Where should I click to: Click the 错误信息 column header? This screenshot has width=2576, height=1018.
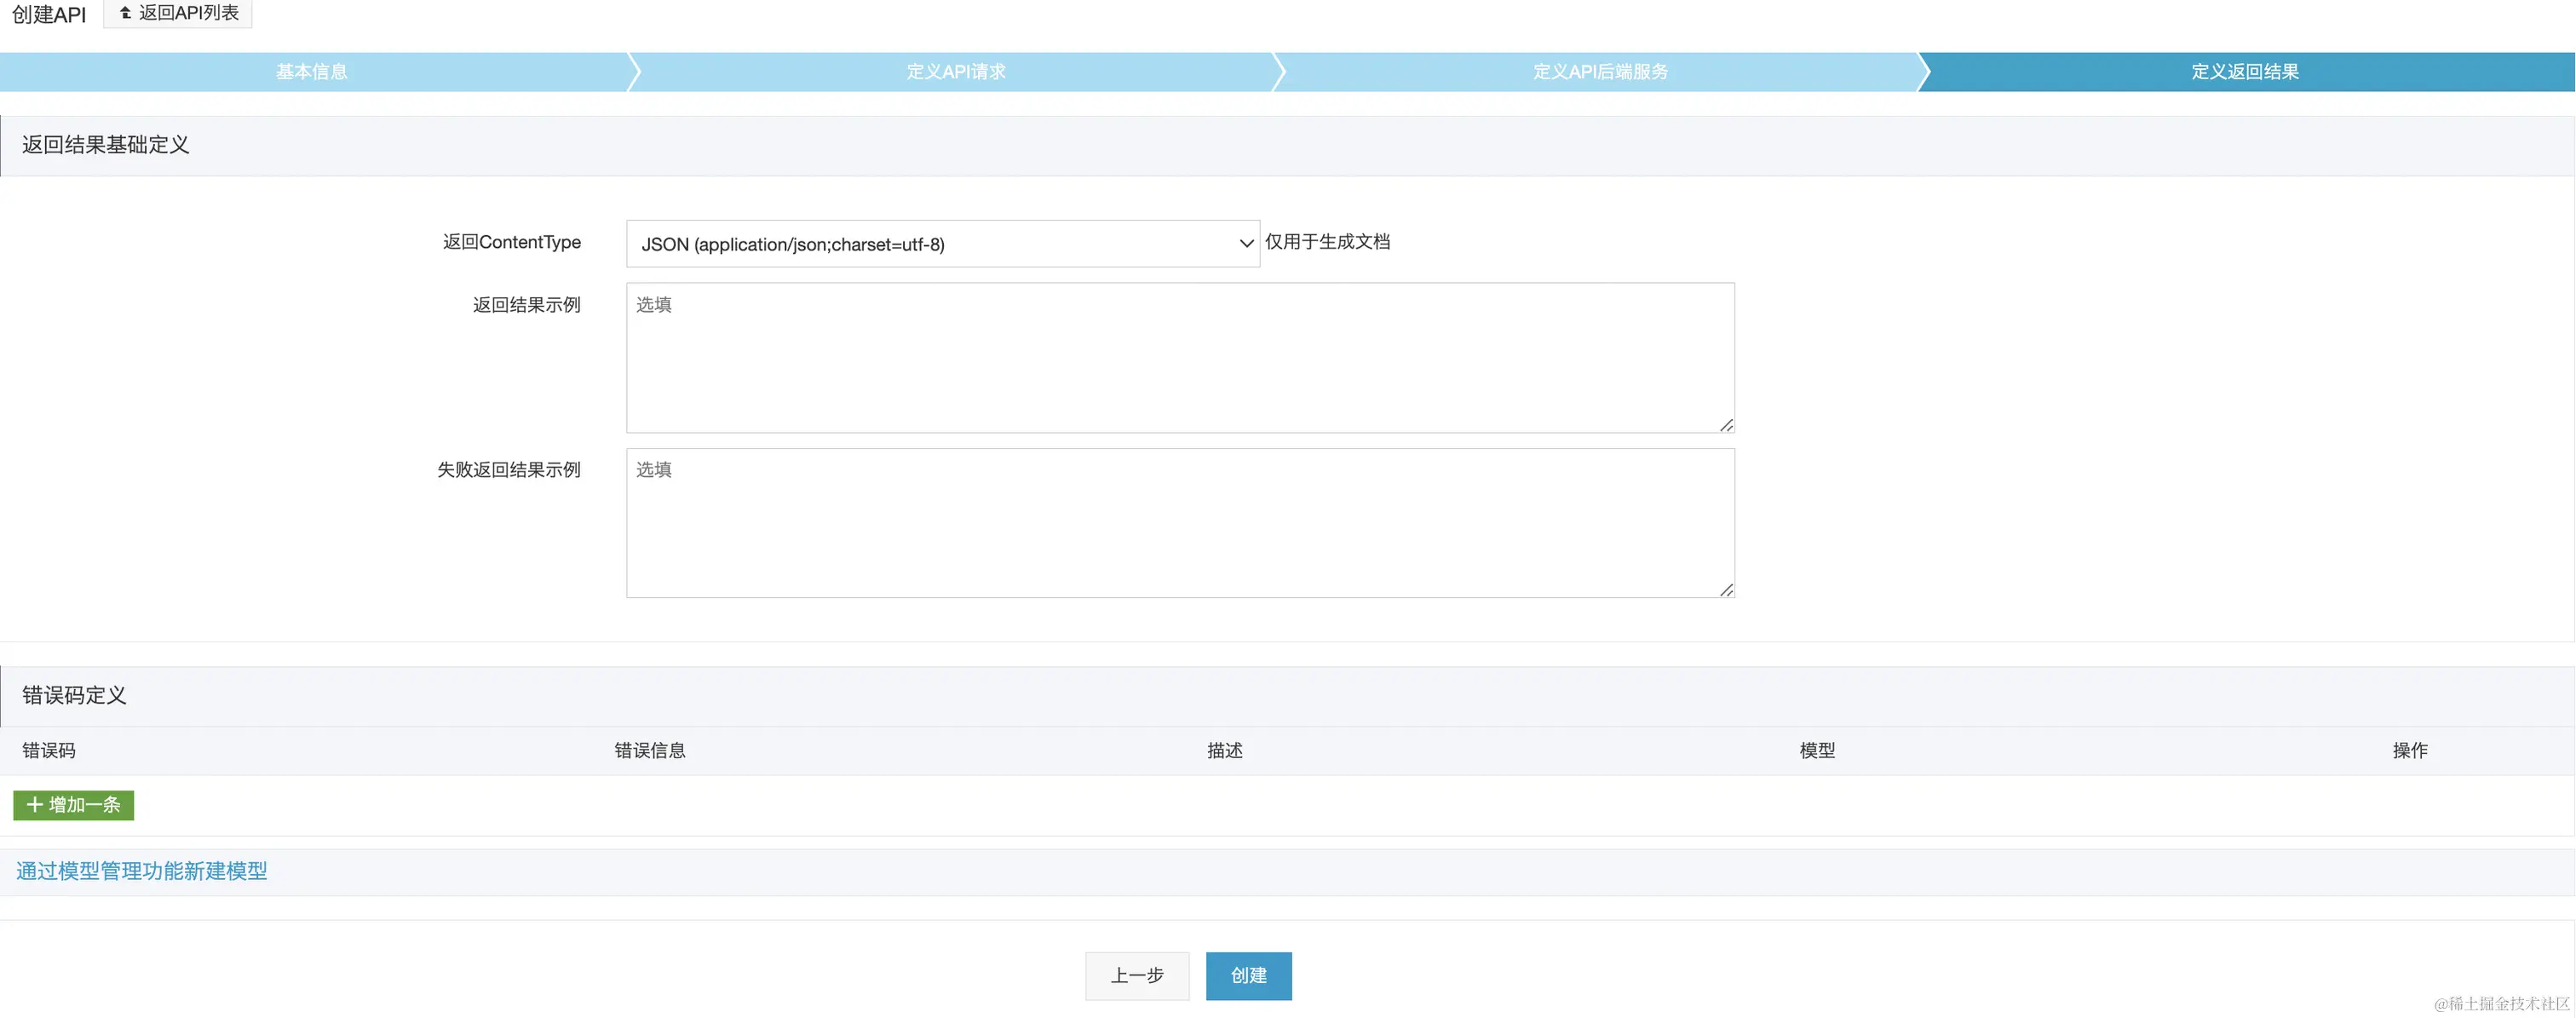coord(650,751)
